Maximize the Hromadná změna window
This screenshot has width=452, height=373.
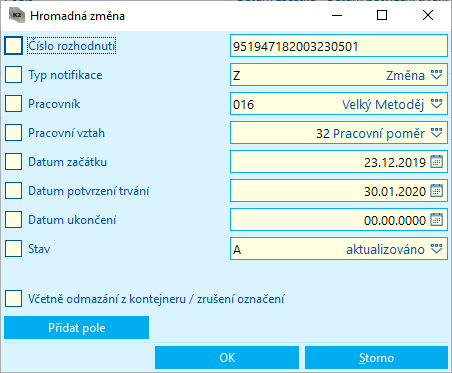382,15
